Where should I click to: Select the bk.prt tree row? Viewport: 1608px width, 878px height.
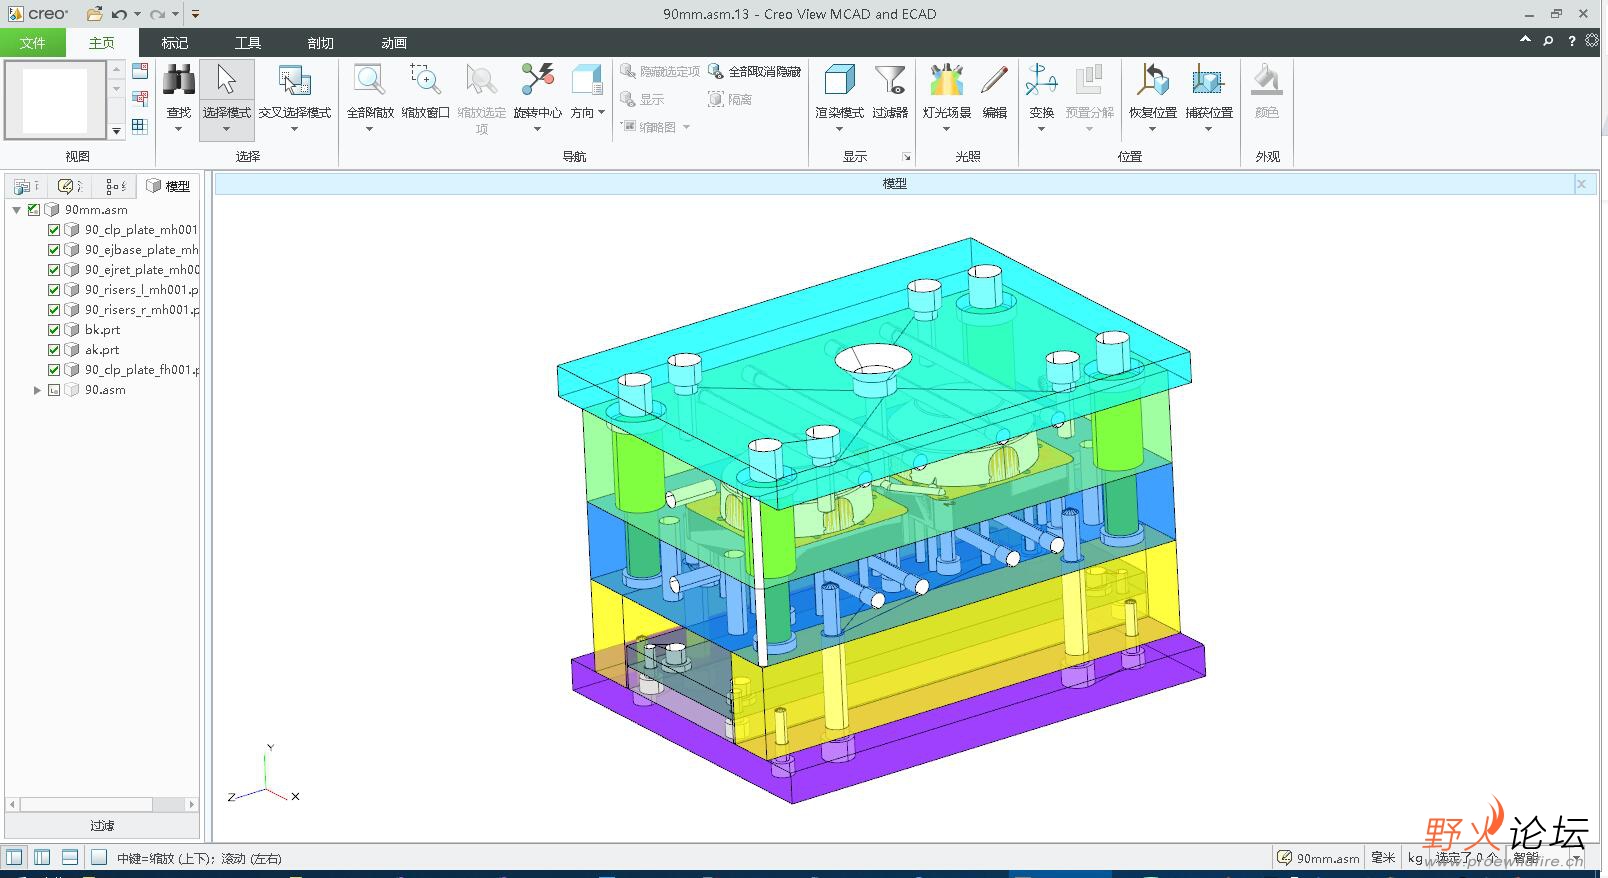pos(102,330)
